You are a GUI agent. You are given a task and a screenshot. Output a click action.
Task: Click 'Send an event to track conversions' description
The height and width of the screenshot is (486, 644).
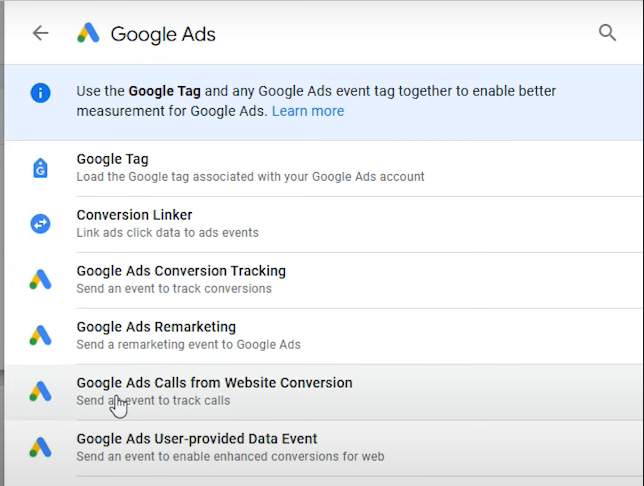(x=174, y=288)
